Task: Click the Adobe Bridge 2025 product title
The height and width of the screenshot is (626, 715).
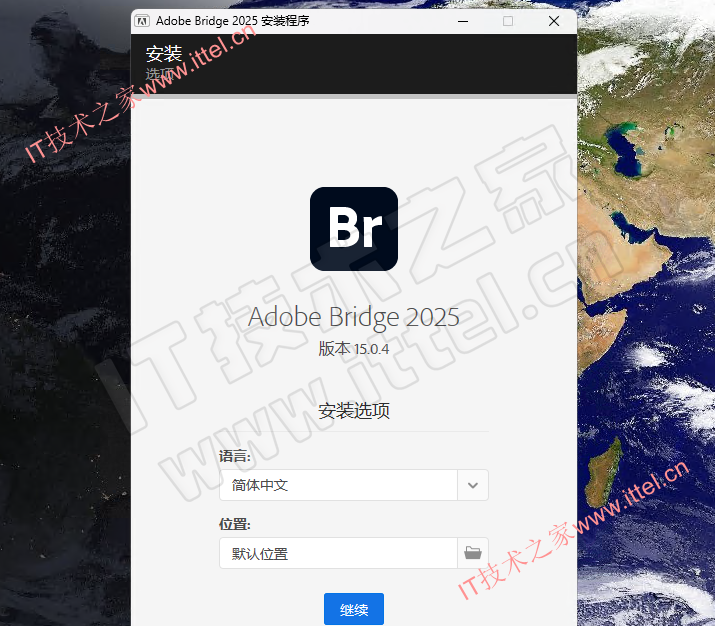Action: (x=354, y=317)
